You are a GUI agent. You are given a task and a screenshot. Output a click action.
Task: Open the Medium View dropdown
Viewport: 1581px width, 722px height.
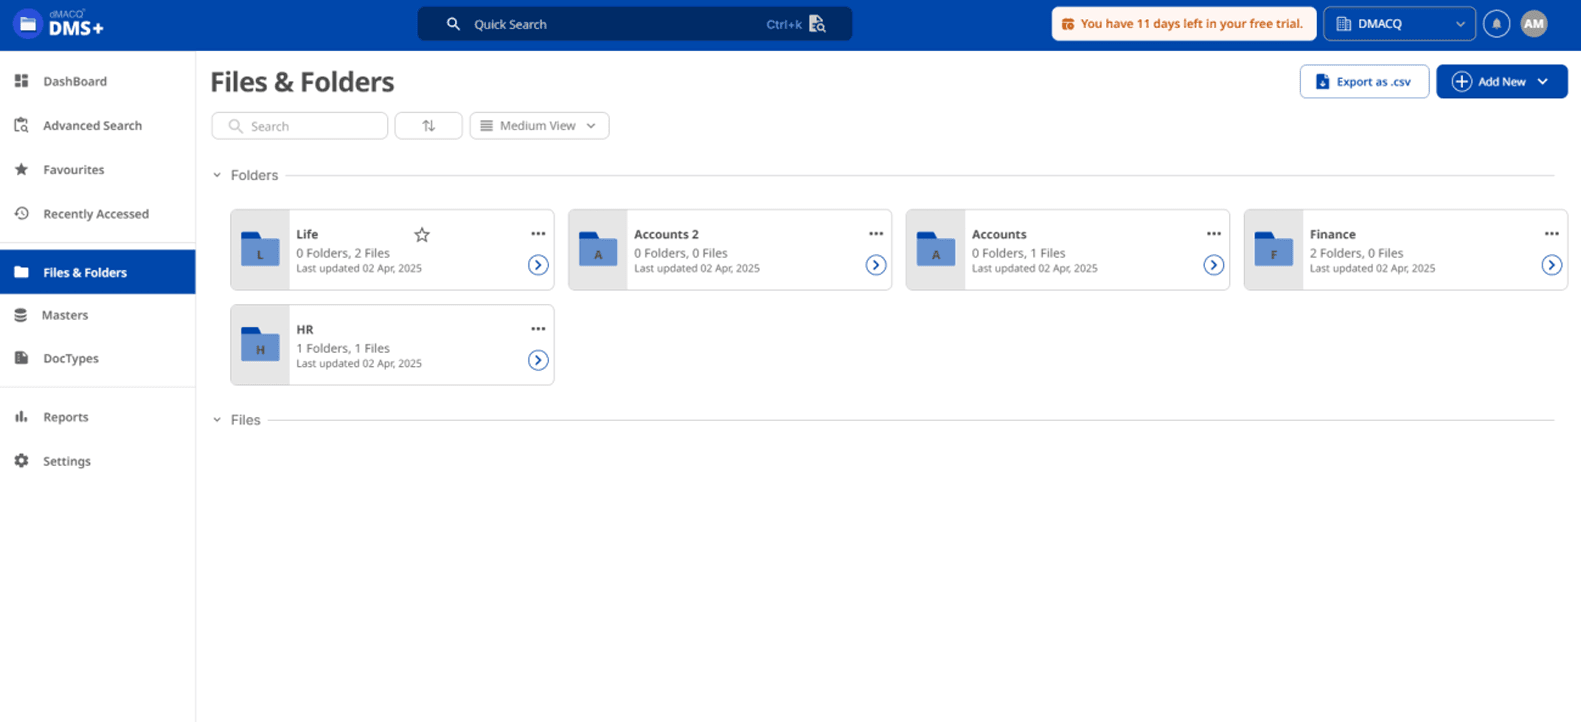pyautogui.click(x=539, y=125)
